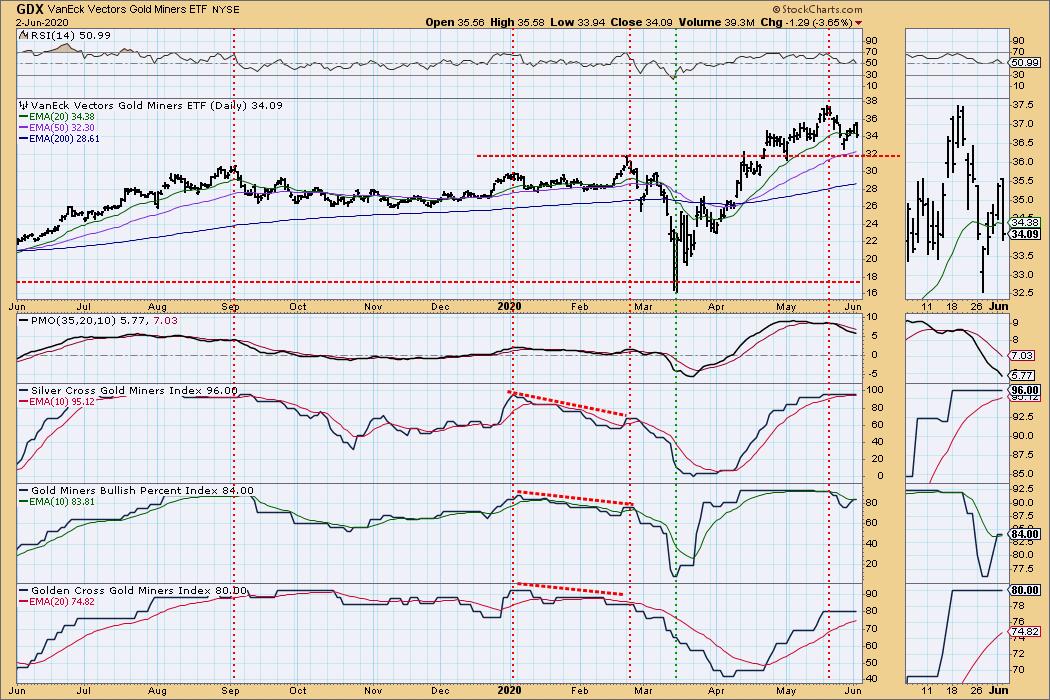Select the Low 33.94 value
Image resolution: width=1050 pixels, height=700 pixels.
[577, 22]
